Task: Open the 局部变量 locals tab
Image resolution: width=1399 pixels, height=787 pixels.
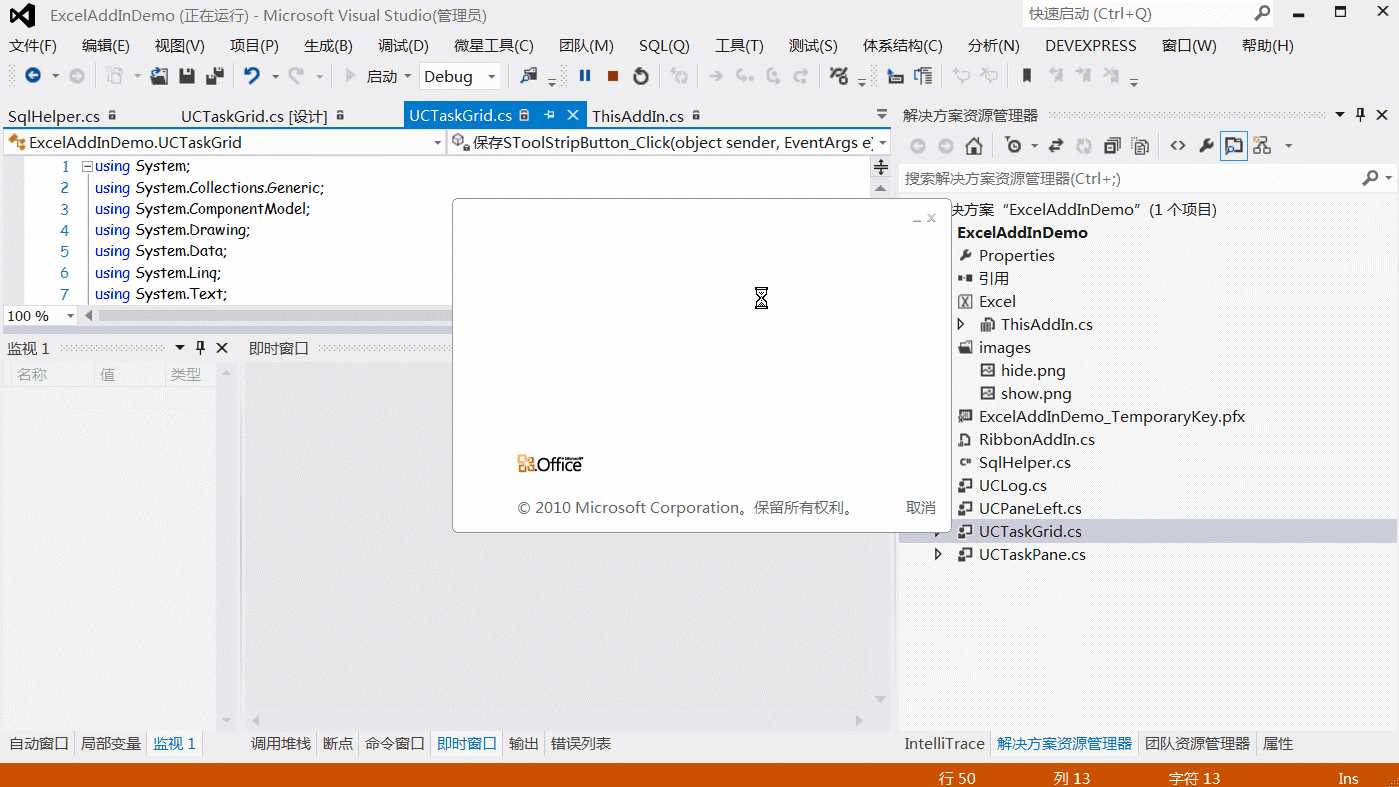Action: point(111,743)
